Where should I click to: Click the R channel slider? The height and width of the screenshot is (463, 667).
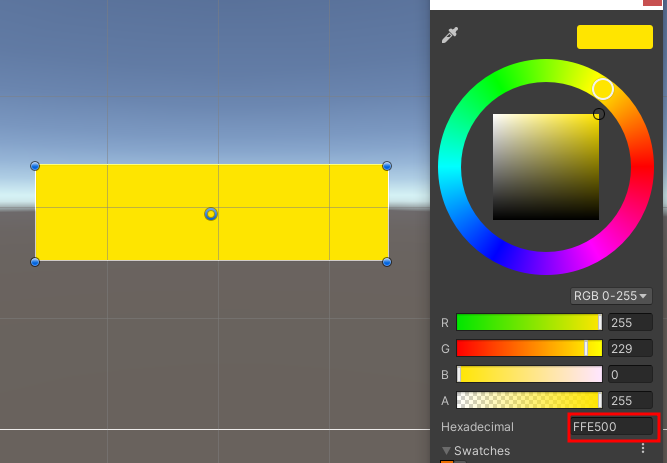529,322
